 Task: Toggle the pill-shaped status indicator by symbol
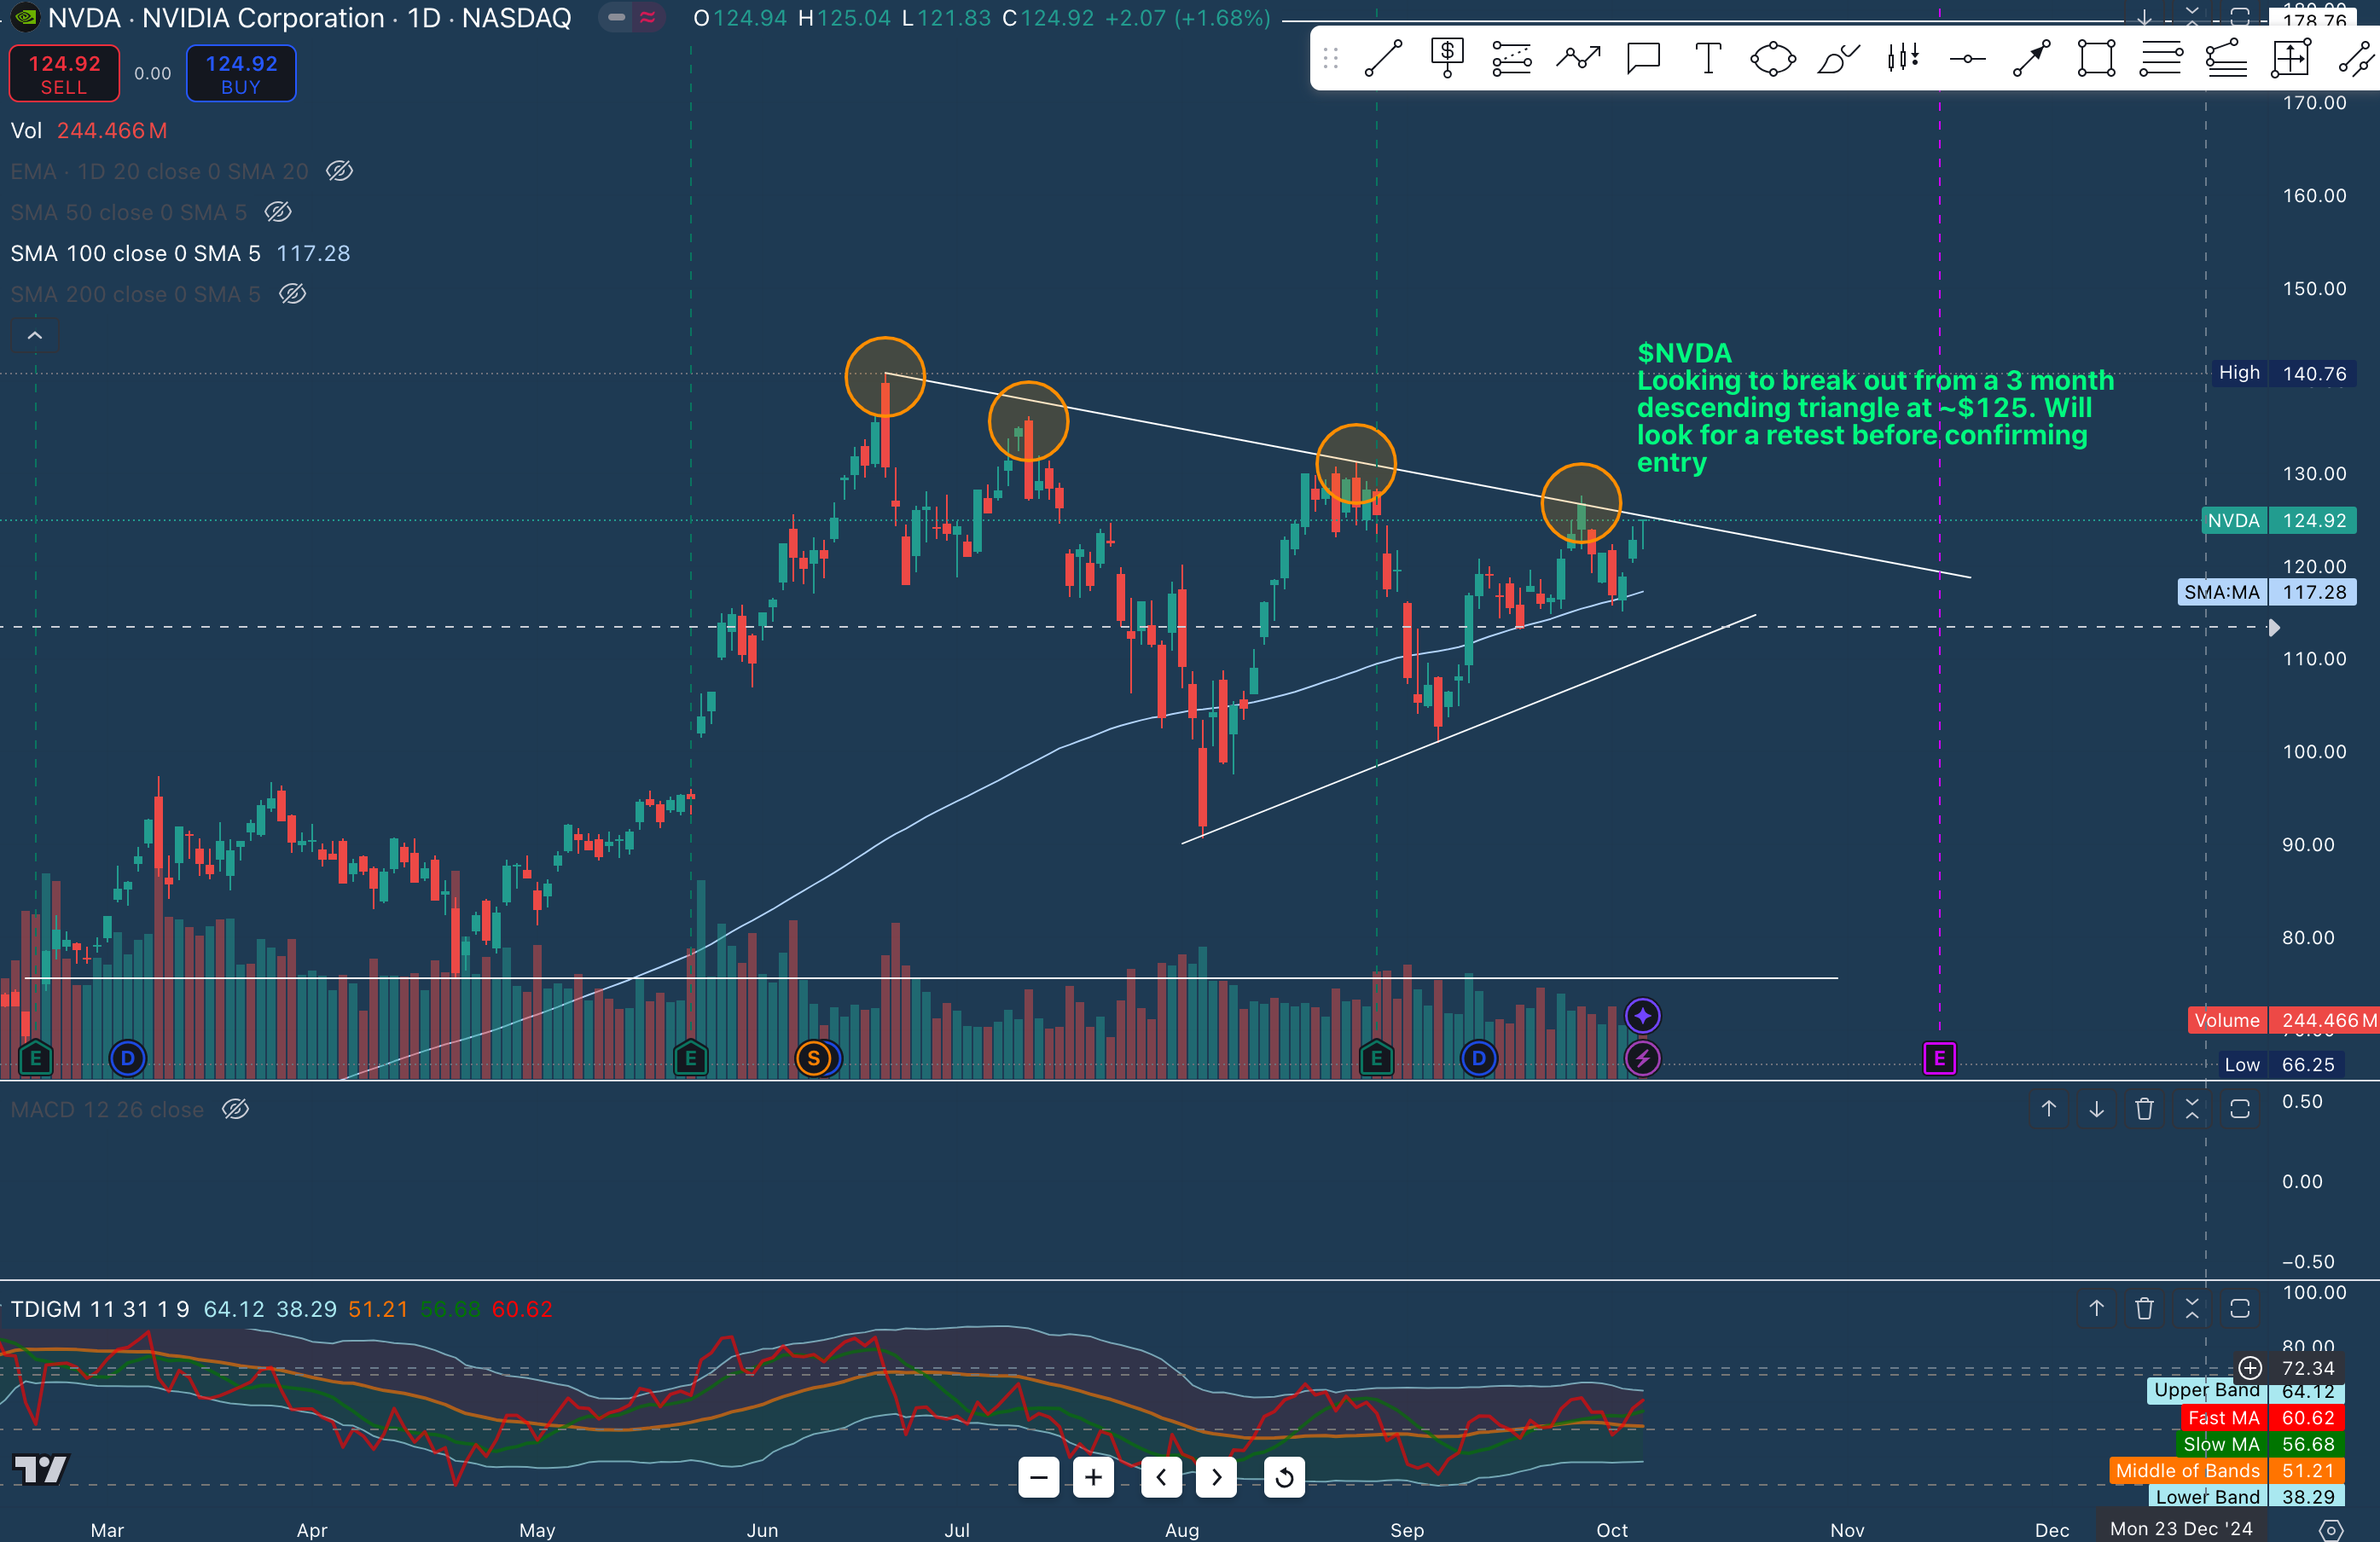pyautogui.click(x=617, y=17)
